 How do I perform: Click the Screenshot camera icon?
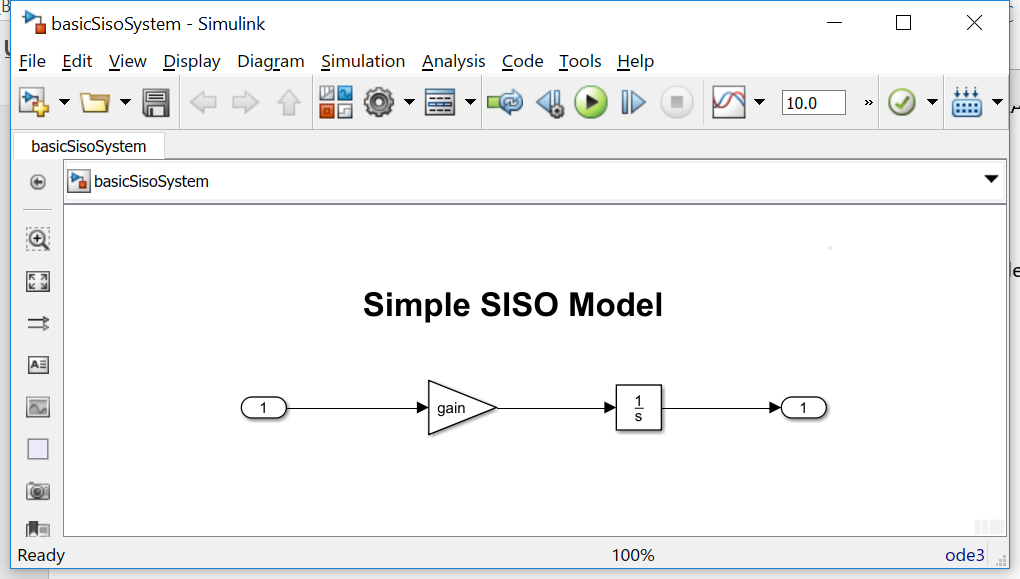[x=38, y=491]
